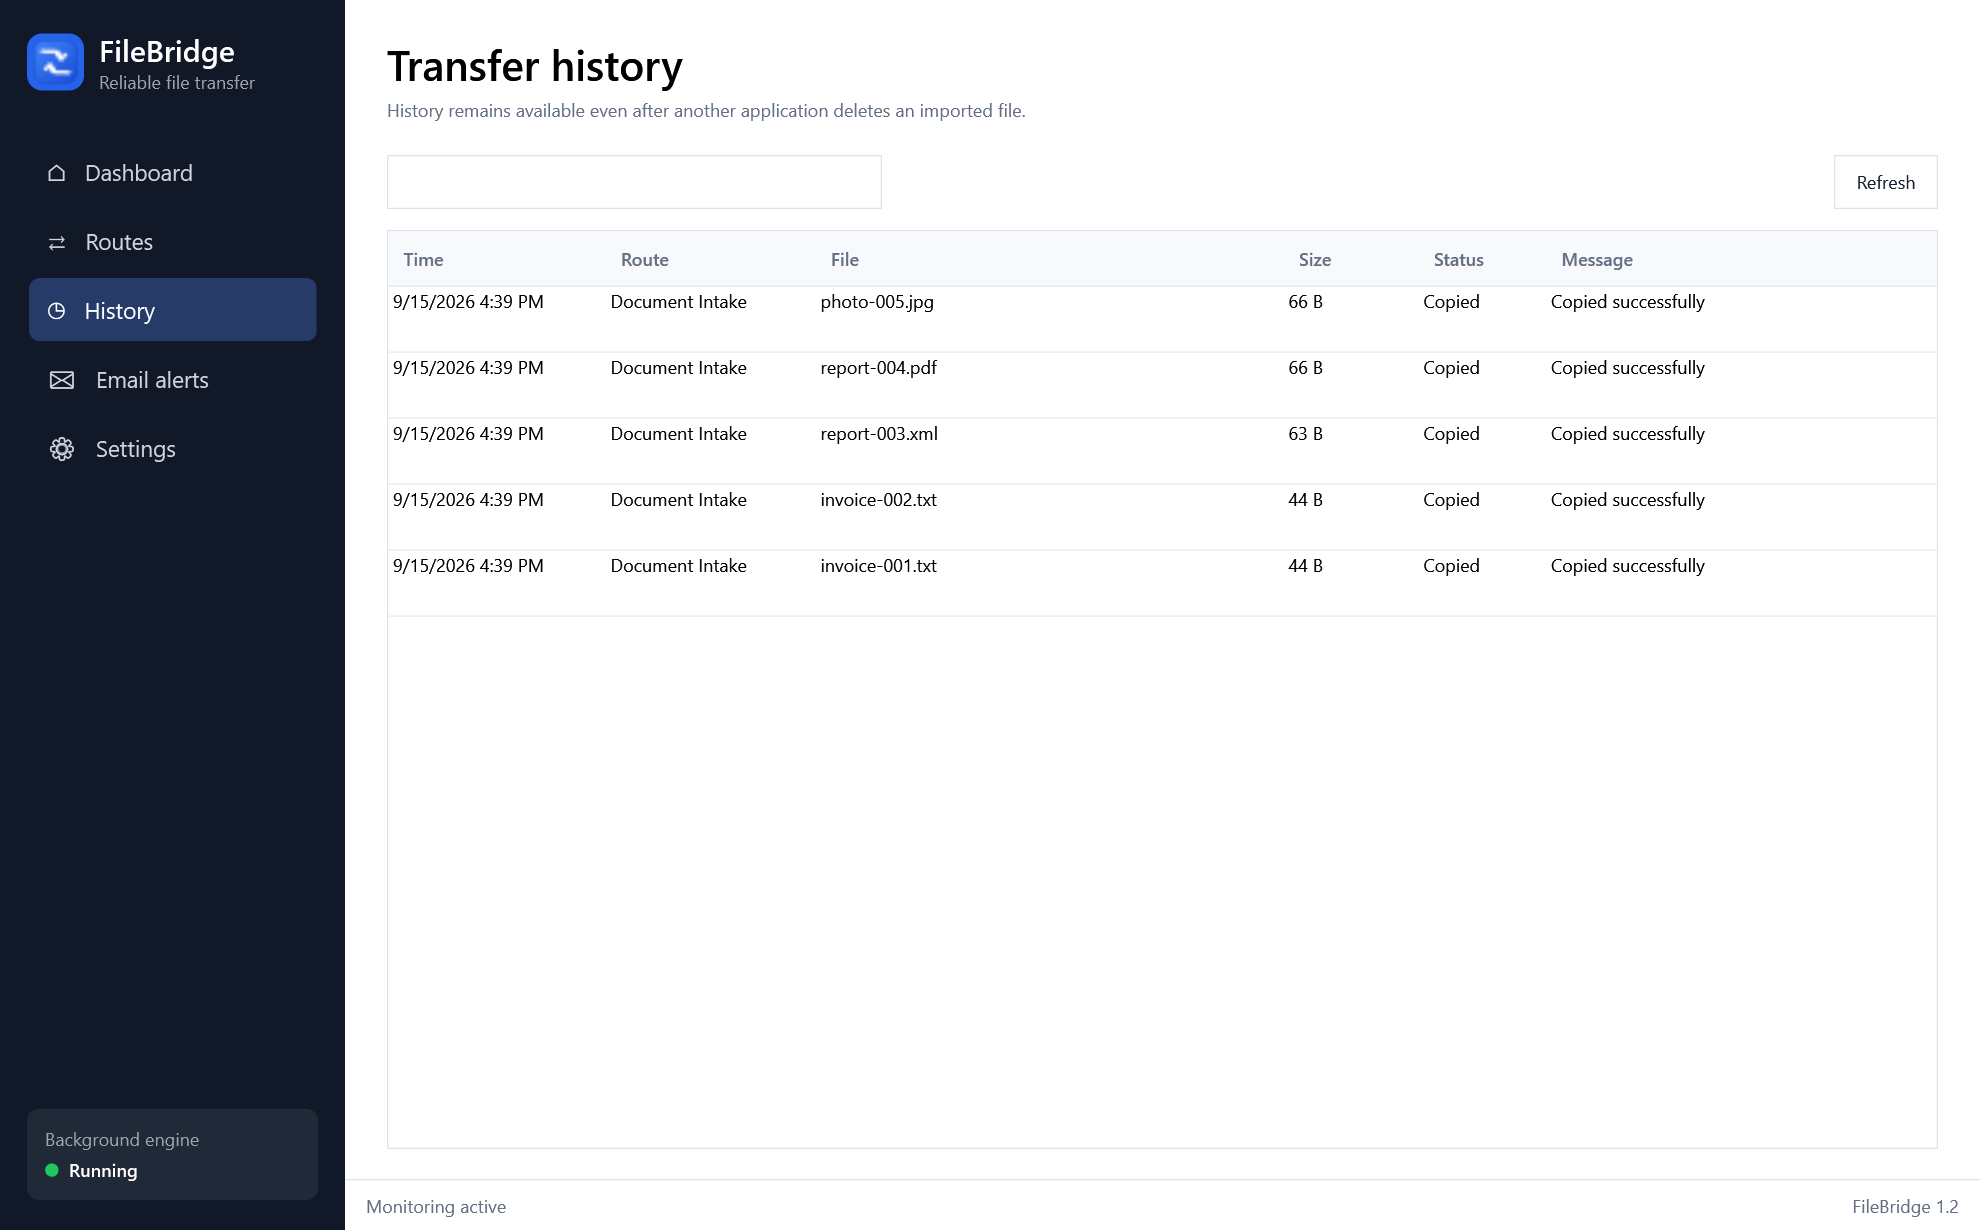The height and width of the screenshot is (1230, 1980).
Task: Click the Transfer history heading
Action: click(535, 67)
